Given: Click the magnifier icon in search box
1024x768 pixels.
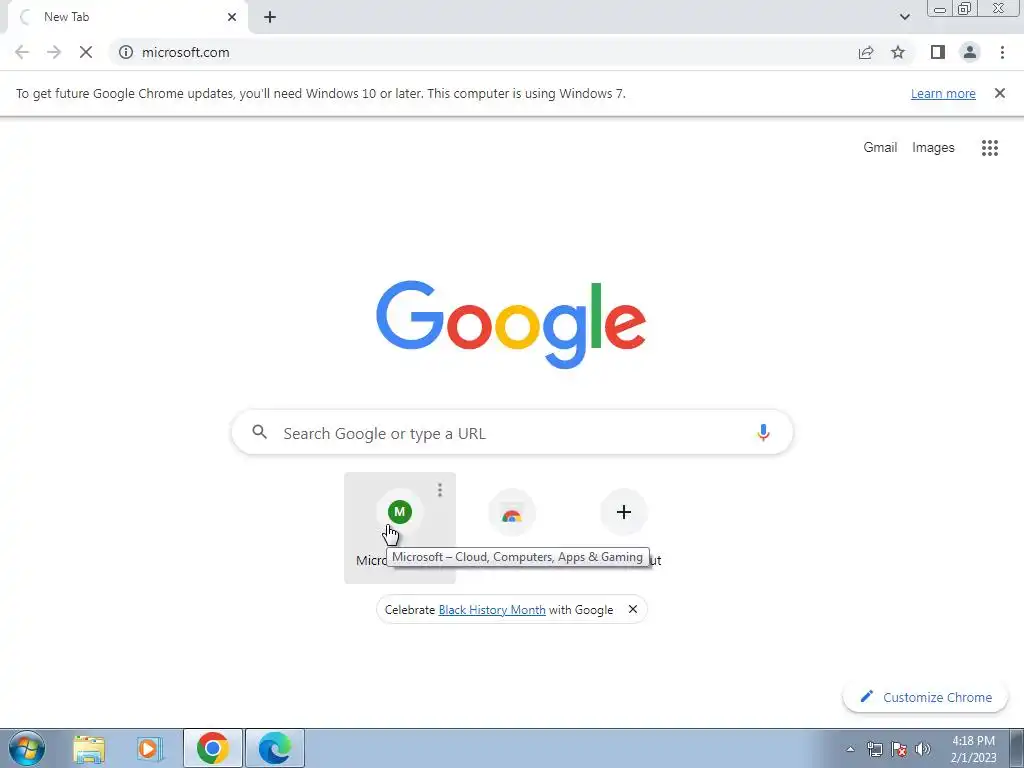Looking at the screenshot, I should pyautogui.click(x=259, y=432).
